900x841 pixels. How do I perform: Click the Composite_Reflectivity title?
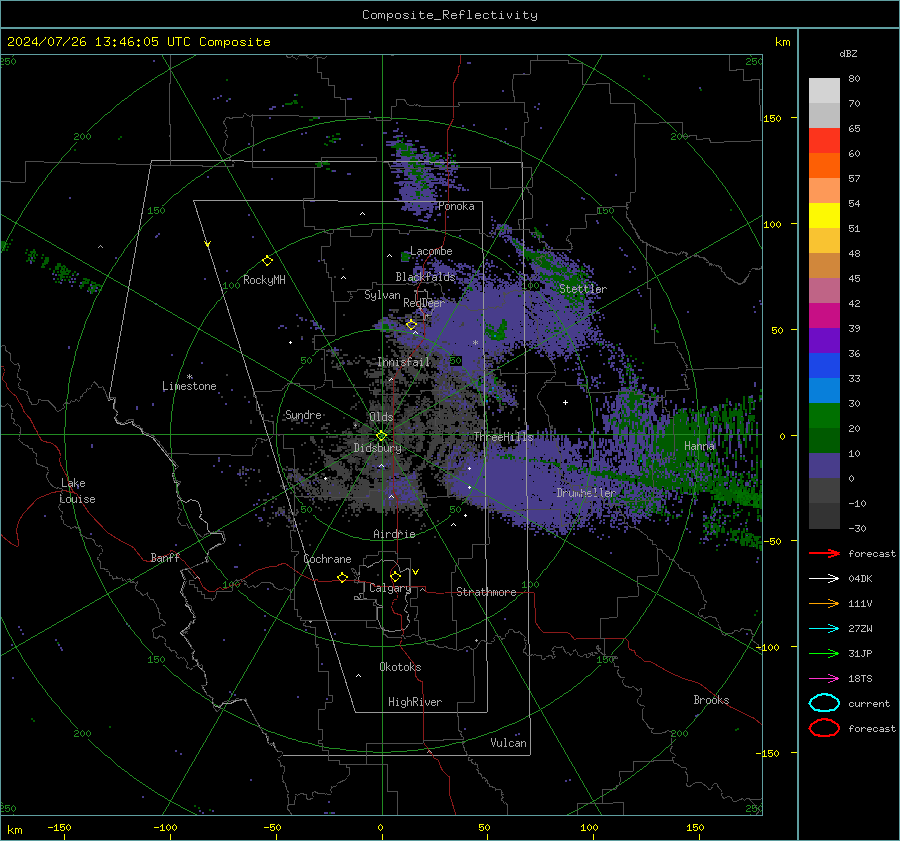coord(450,15)
